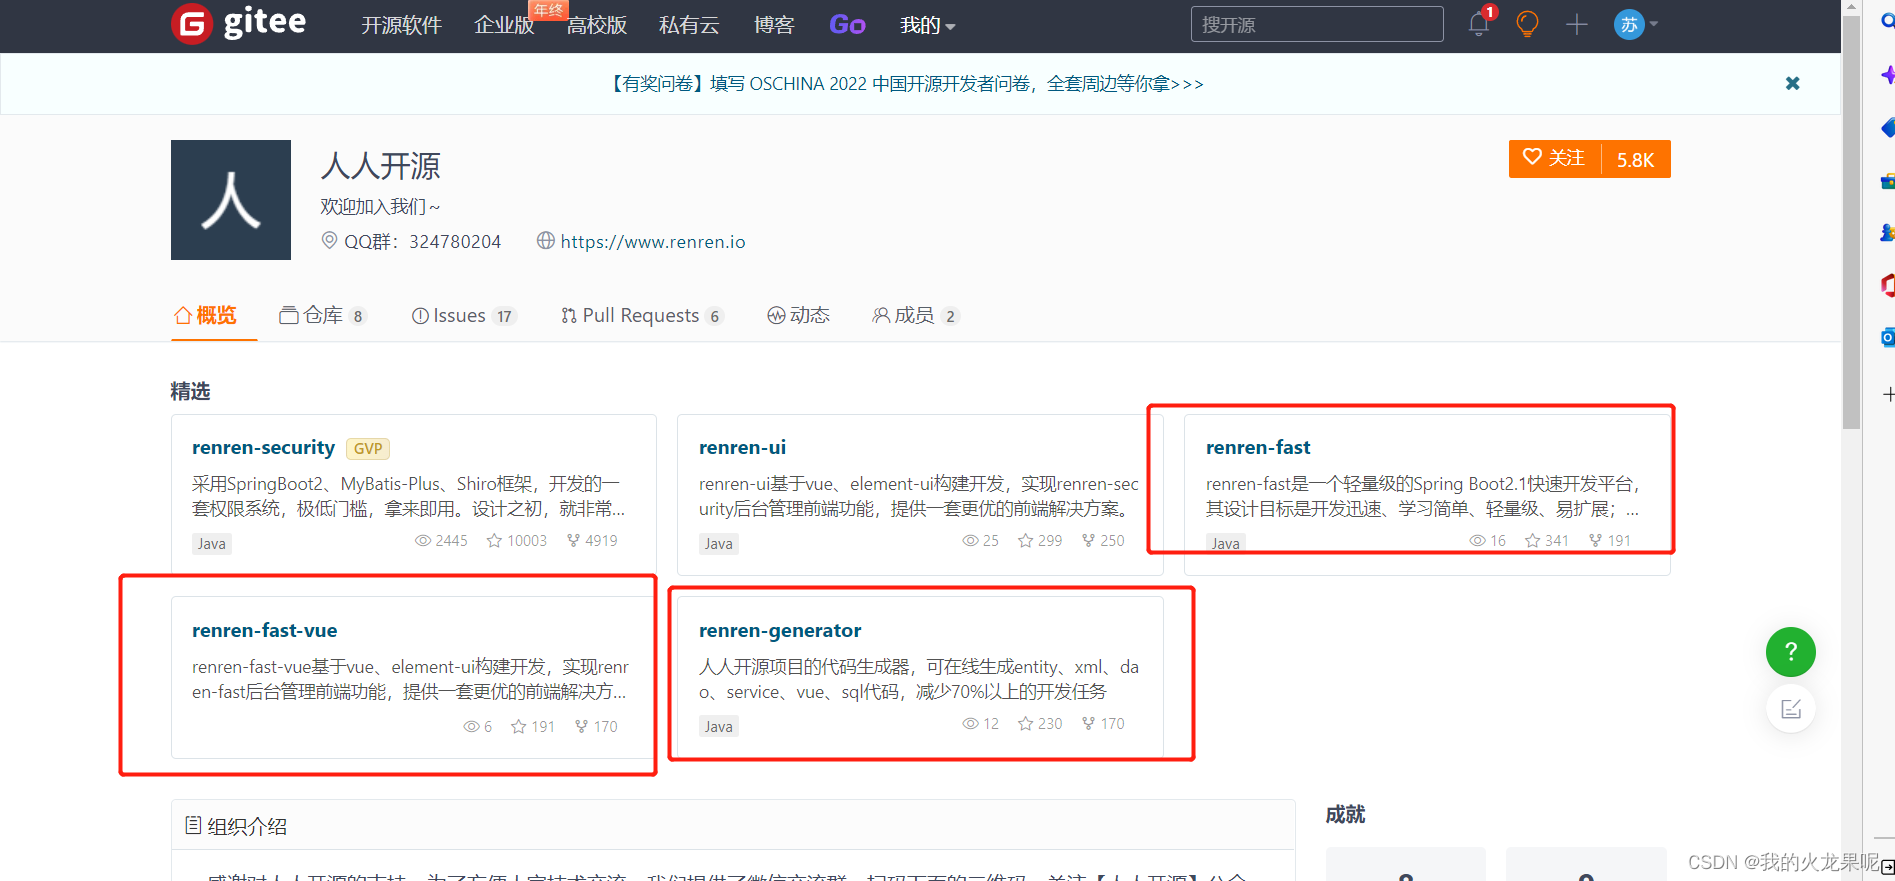1895x881 pixels.
Task: Click the watch eye icon on renren-ui
Action: click(x=970, y=540)
